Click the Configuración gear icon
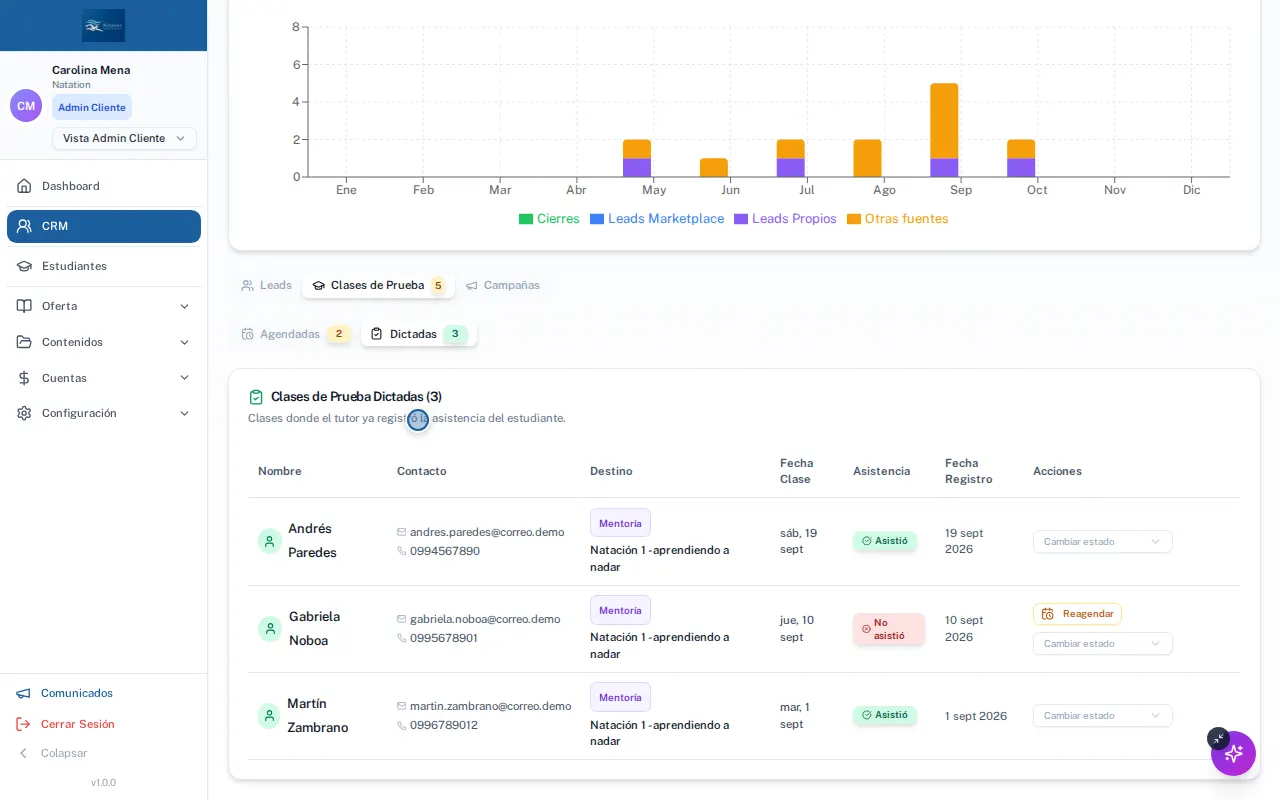1280x800 pixels. [24, 413]
